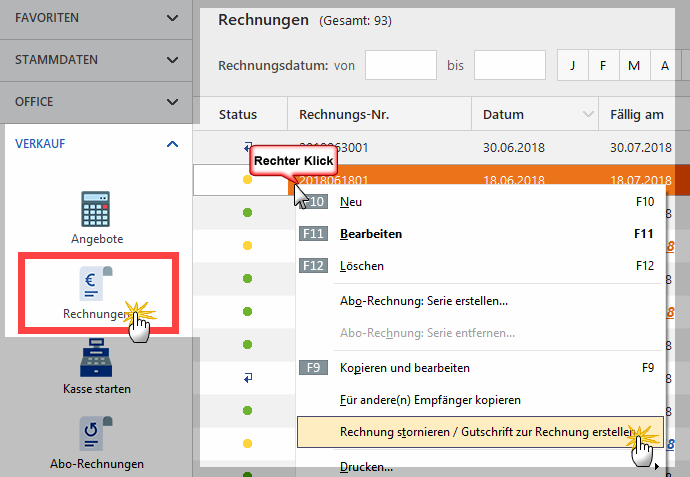Choose Neu from the context menu
Image resolution: width=690 pixels, height=477 pixels.
(x=480, y=202)
